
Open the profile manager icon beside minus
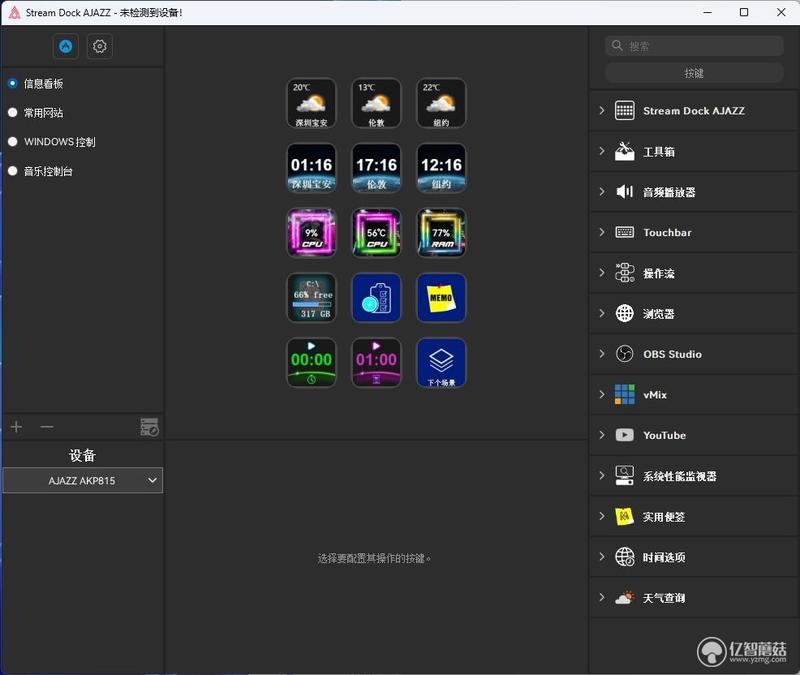tap(149, 427)
